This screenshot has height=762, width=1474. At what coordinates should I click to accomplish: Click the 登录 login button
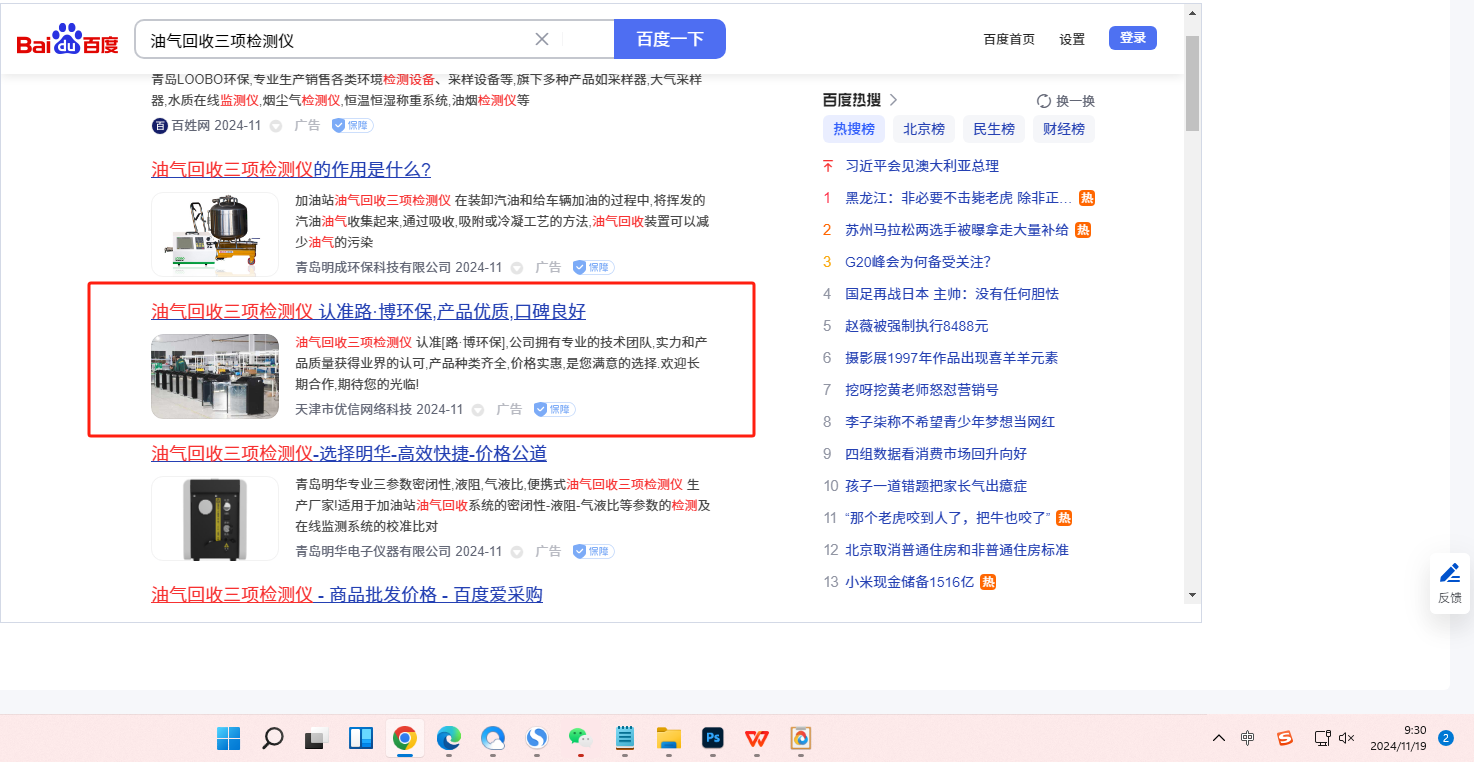1132,38
